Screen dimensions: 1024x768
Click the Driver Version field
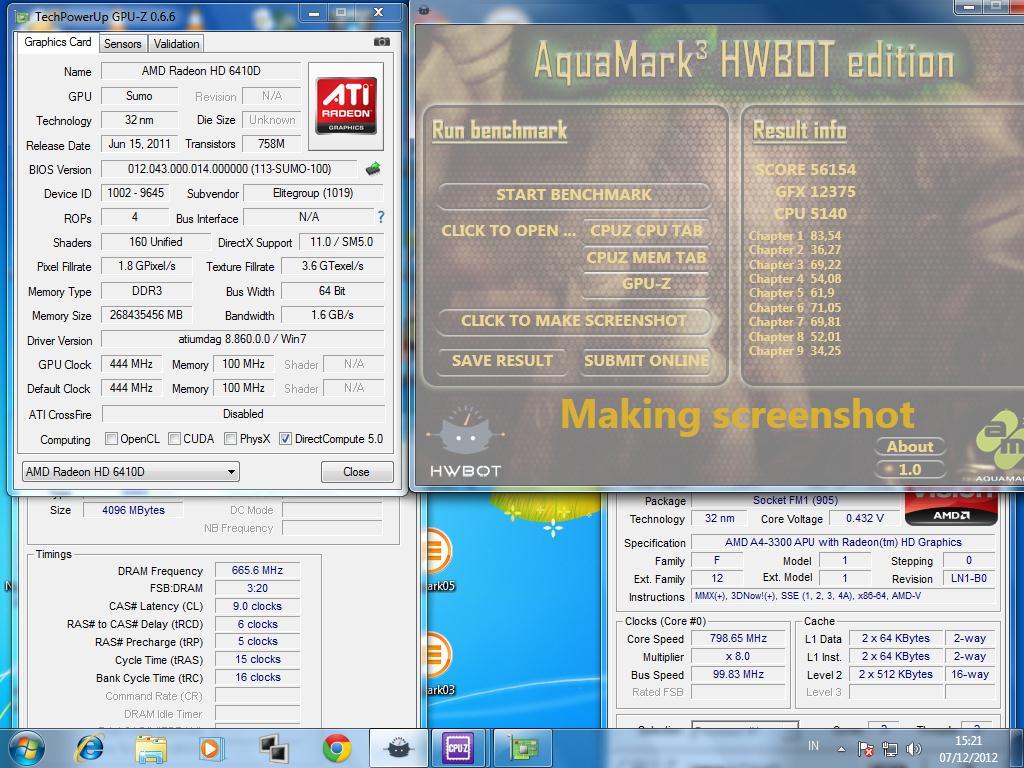[242, 339]
